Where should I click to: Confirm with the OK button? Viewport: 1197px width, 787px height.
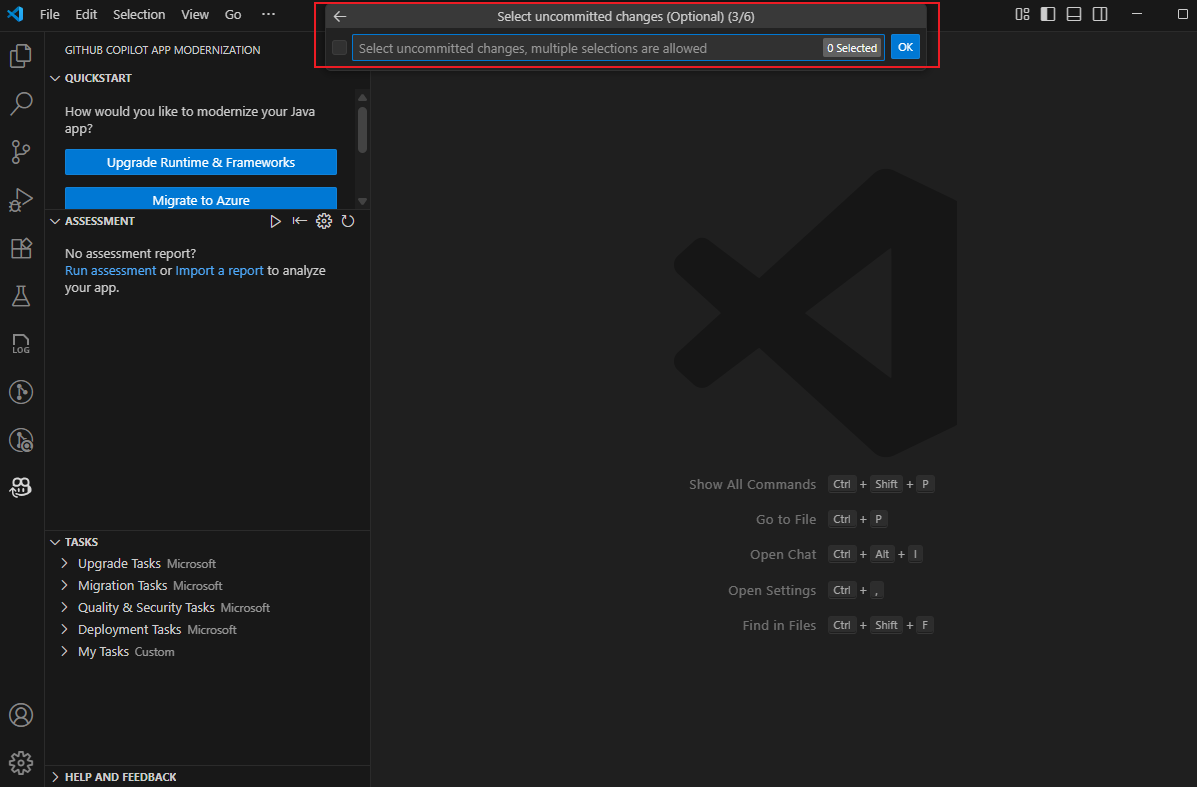click(905, 46)
